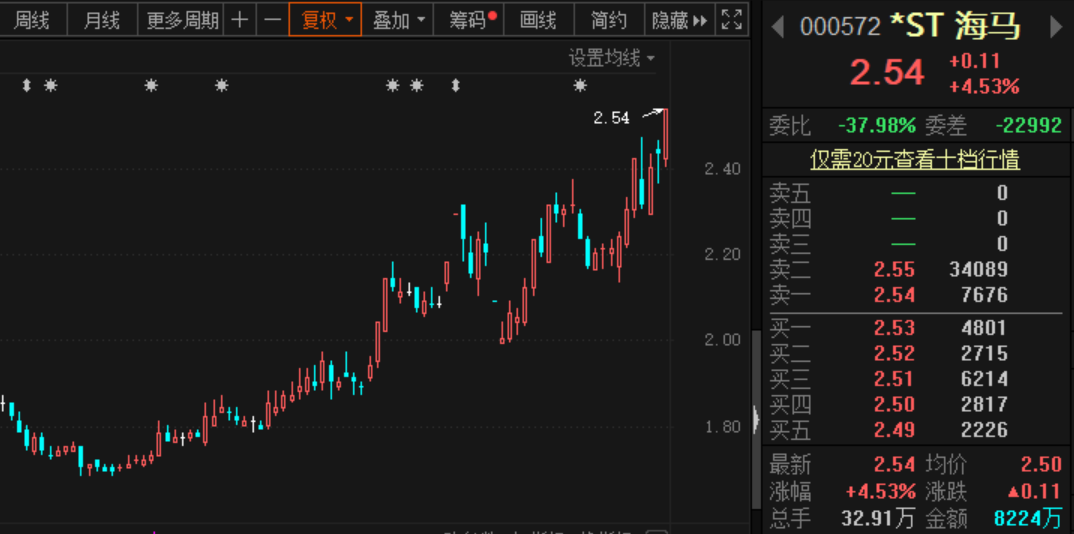Click the 1.80 price axis label

pyautogui.click(x=722, y=427)
